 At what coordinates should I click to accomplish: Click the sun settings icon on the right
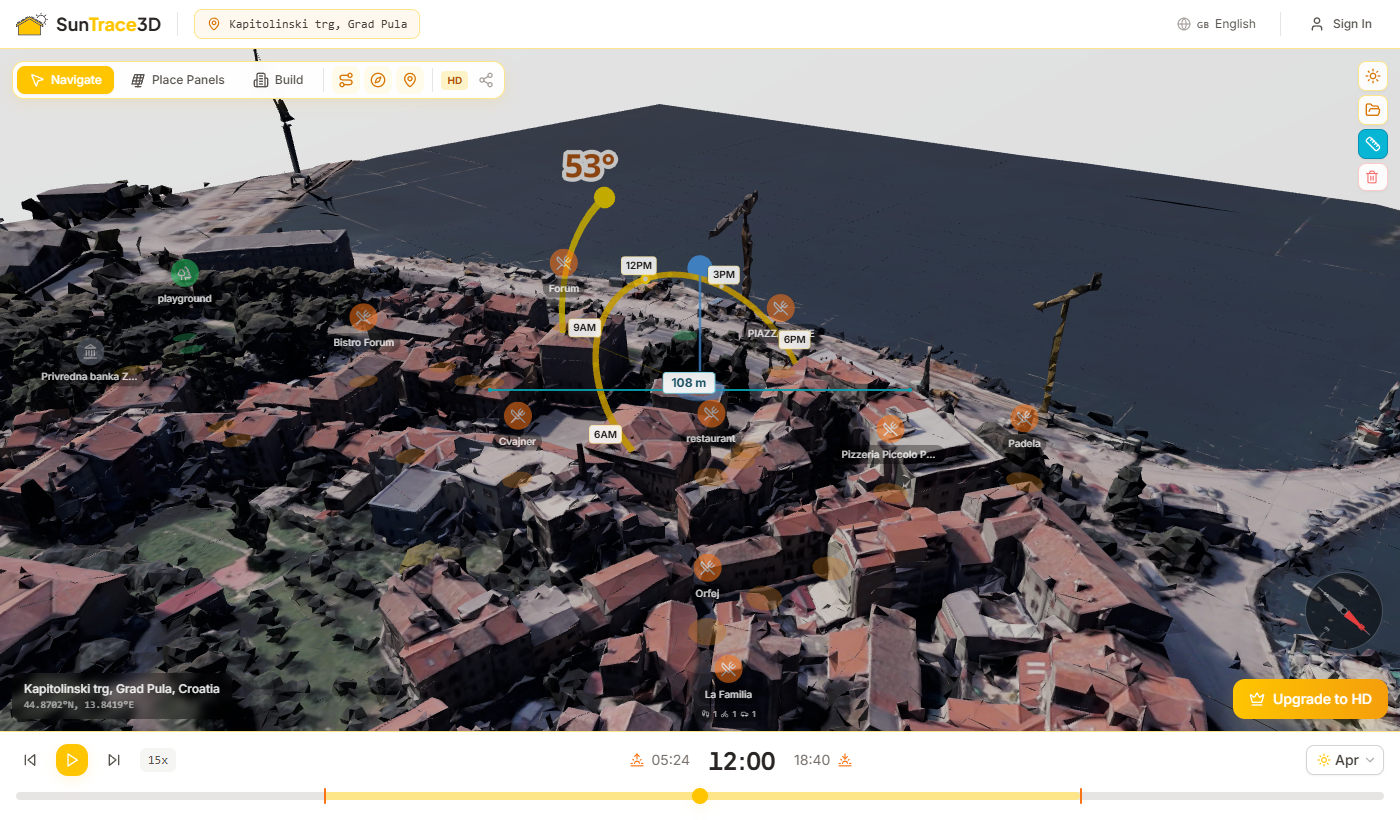(1372, 76)
